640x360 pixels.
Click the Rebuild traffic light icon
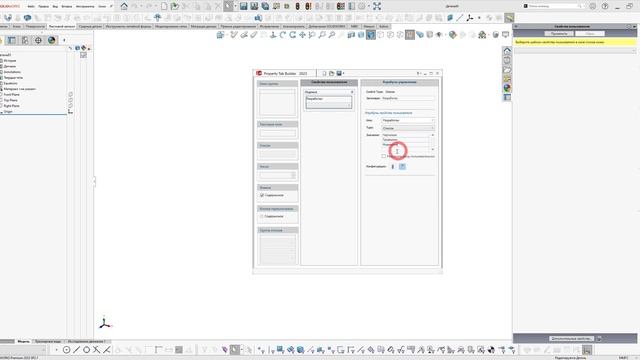298,6
